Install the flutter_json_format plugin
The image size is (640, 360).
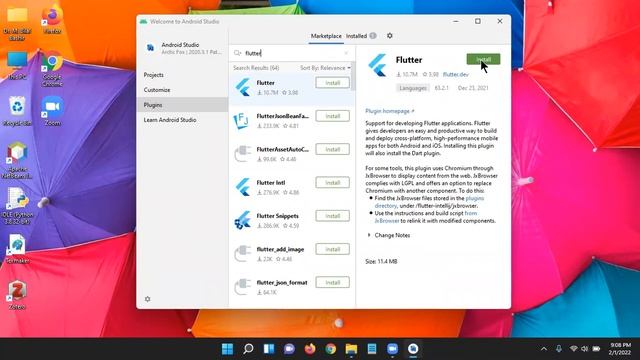pyautogui.click(x=333, y=282)
